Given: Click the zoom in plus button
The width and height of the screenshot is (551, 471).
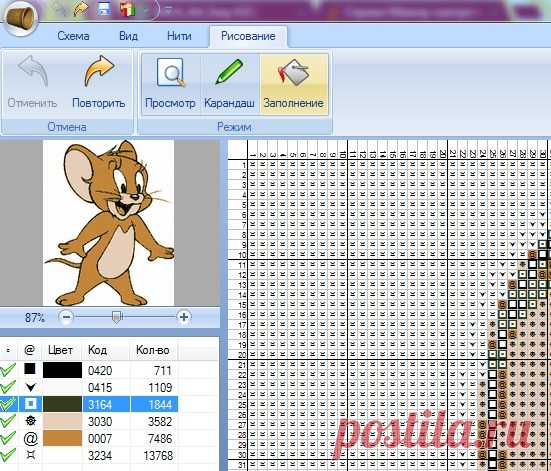Looking at the screenshot, I should tap(183, 317).
